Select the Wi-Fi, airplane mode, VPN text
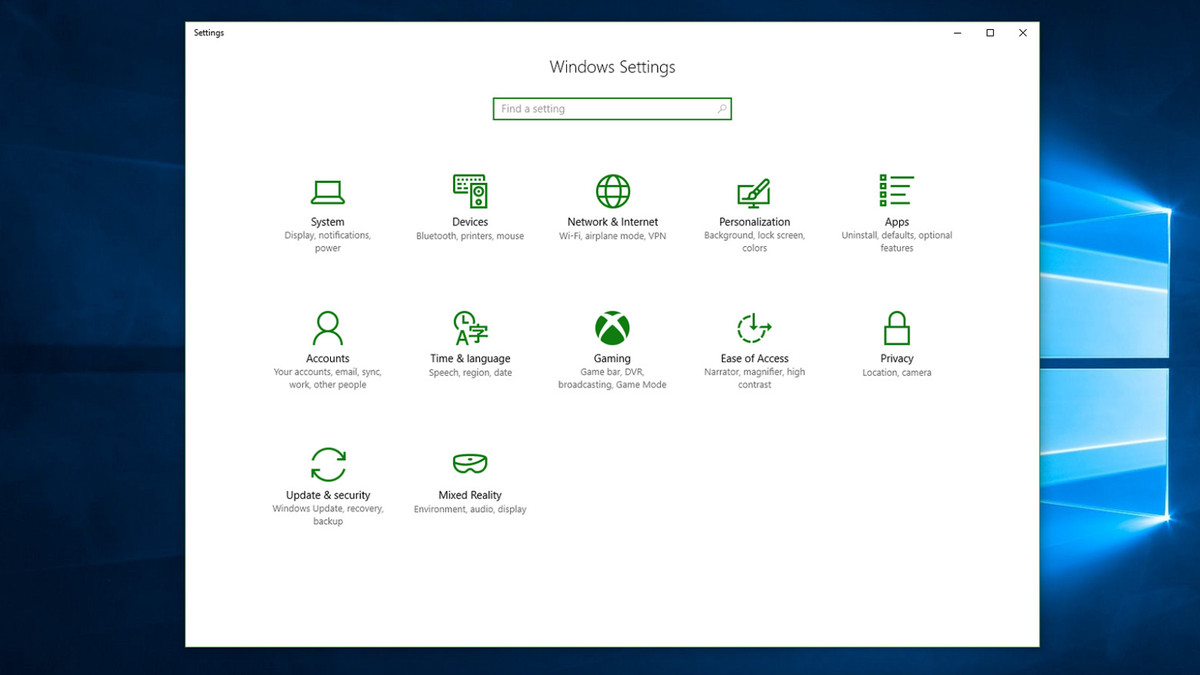The height and width of the screenshot is (675, 1200). (x=612, y=235)
